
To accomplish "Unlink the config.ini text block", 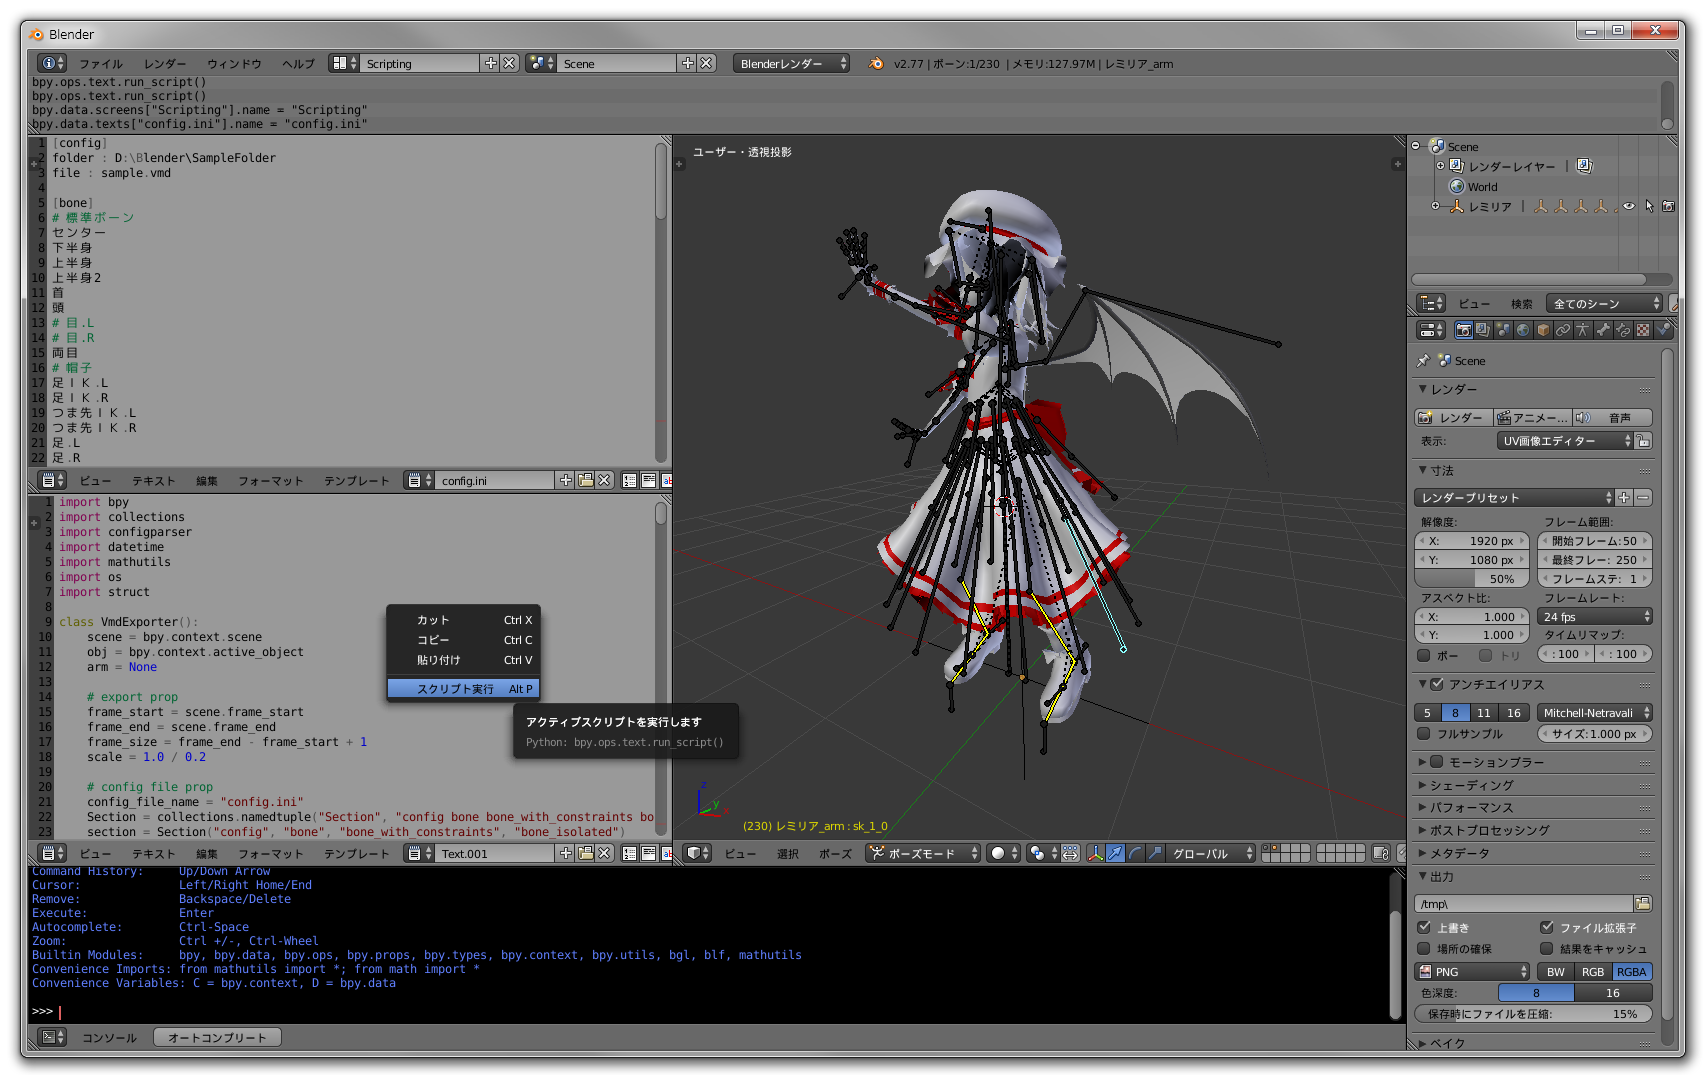I will [x=604, y=481].
